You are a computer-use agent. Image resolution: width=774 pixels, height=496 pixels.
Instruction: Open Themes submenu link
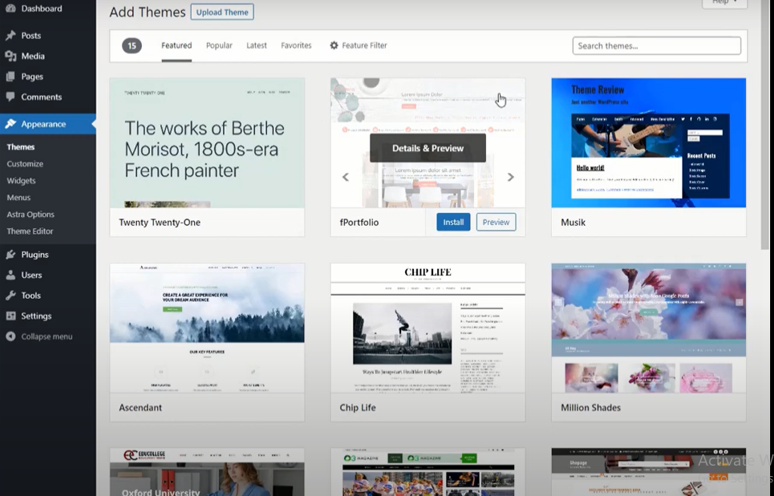click(21, 147)
